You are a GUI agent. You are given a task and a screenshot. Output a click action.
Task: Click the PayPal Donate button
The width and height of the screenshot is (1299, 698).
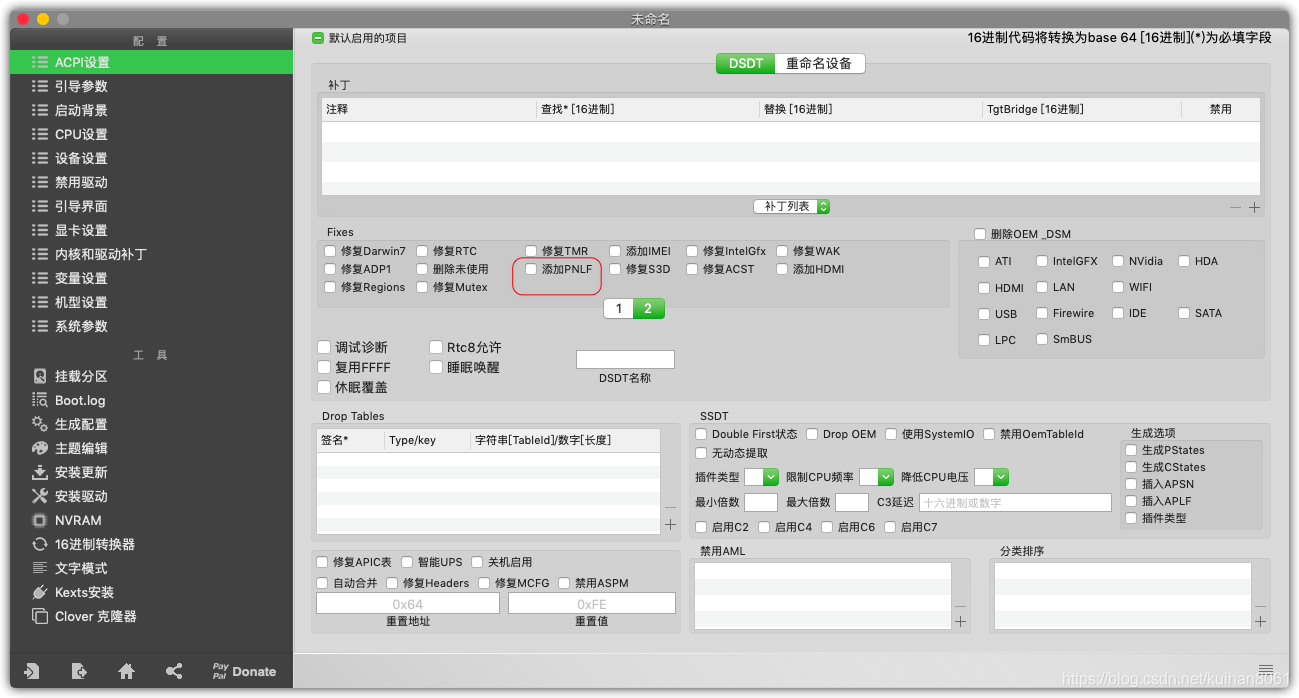[x=244, y=671]
